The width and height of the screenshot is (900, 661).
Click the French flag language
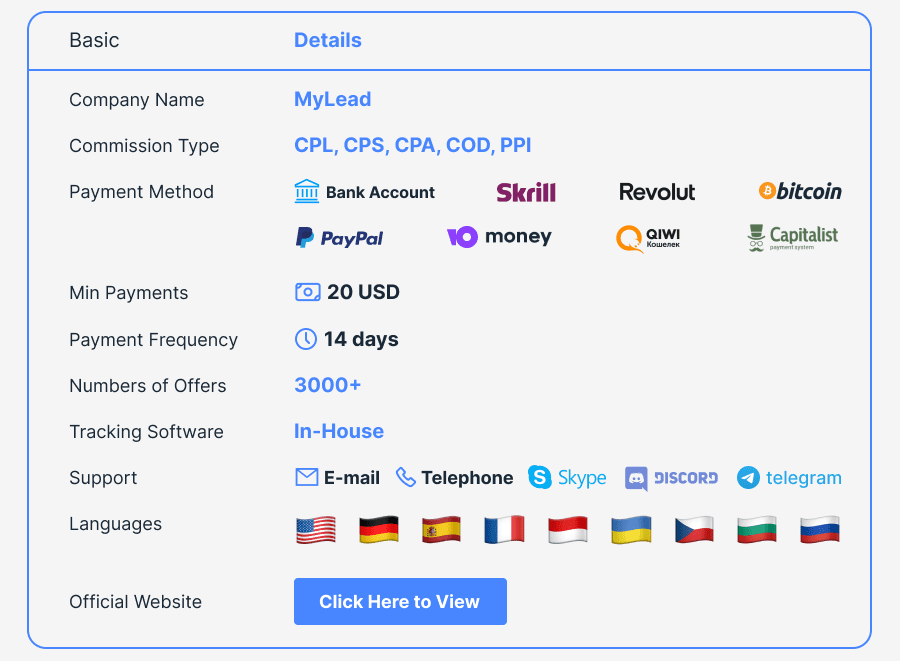pos(505,529)
